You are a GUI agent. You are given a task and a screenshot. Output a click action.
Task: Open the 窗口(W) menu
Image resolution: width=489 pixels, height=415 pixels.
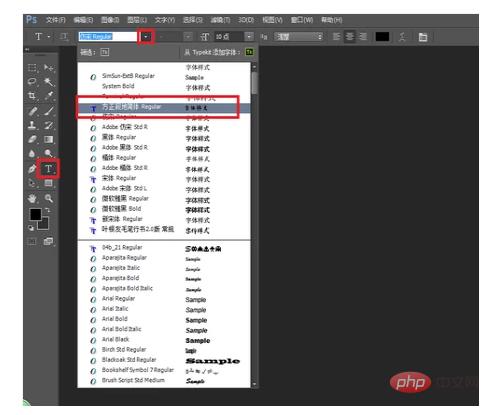[302, 20]
